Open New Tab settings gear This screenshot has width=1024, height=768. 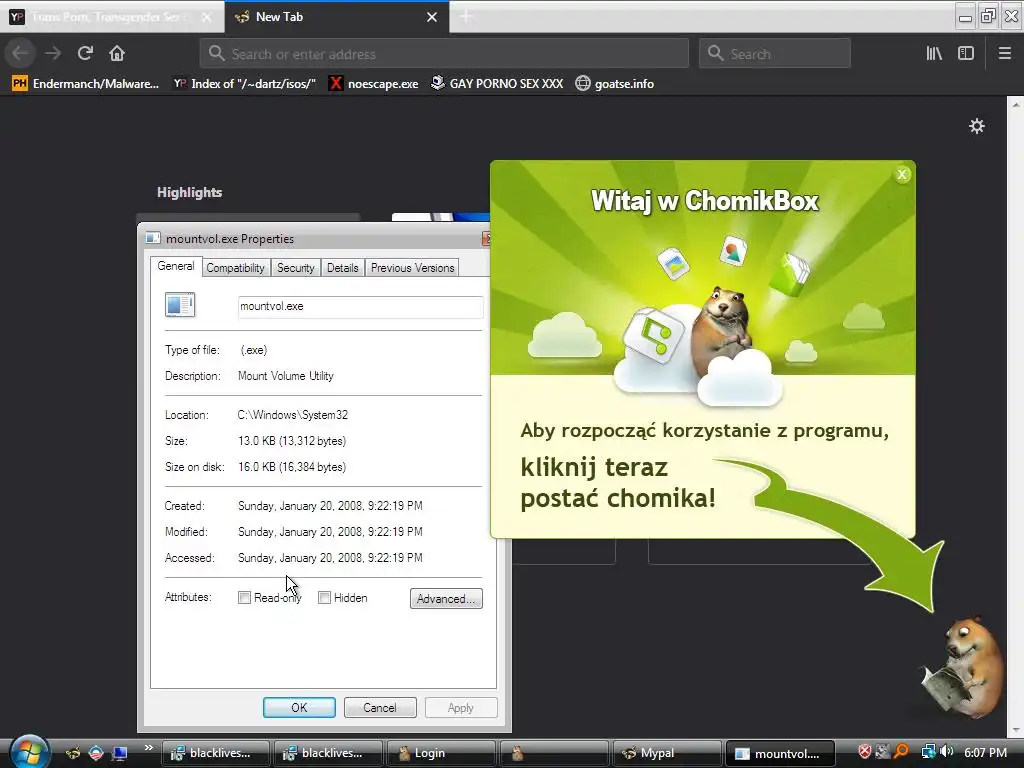click(x=976, y=126)
